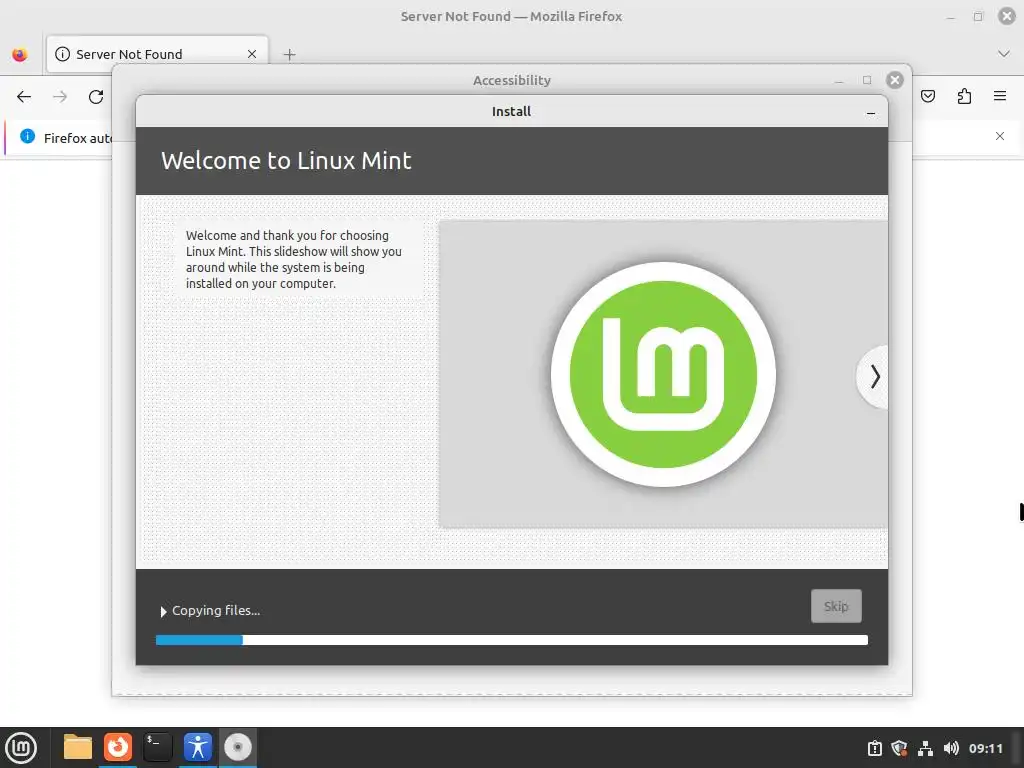Screen dimensions: 1024x768
Task: Minimize the Accessibility window
Action: (839, 81)
